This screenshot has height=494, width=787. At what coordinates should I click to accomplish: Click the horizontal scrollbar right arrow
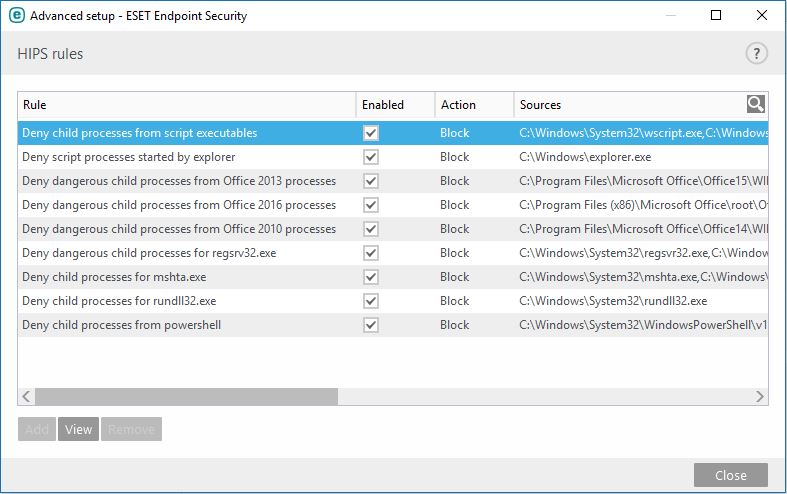pos(761,397)
